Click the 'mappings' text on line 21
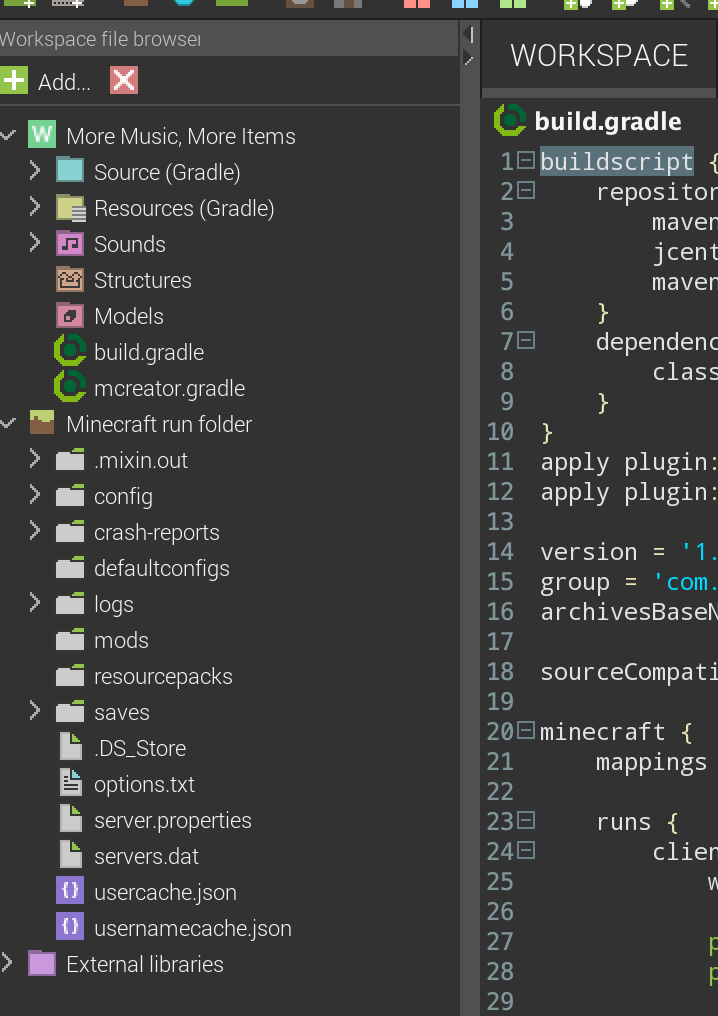The height and width of the screenshot is (1016, 718). point(651,763)
